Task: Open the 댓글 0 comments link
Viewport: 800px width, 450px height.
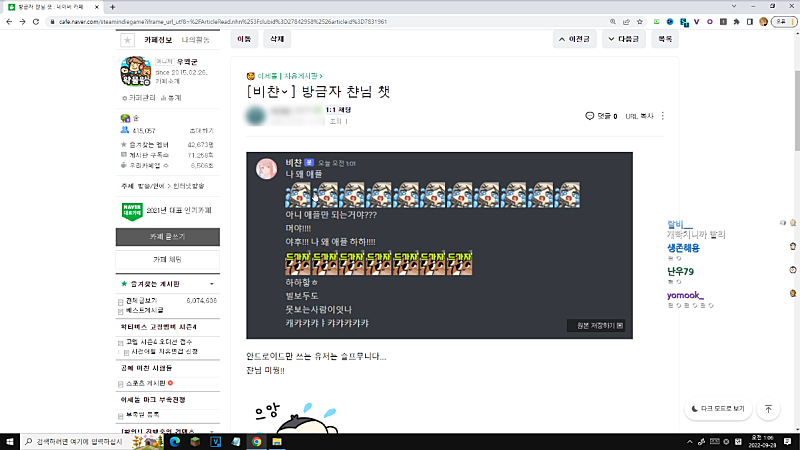Action: 602,116
